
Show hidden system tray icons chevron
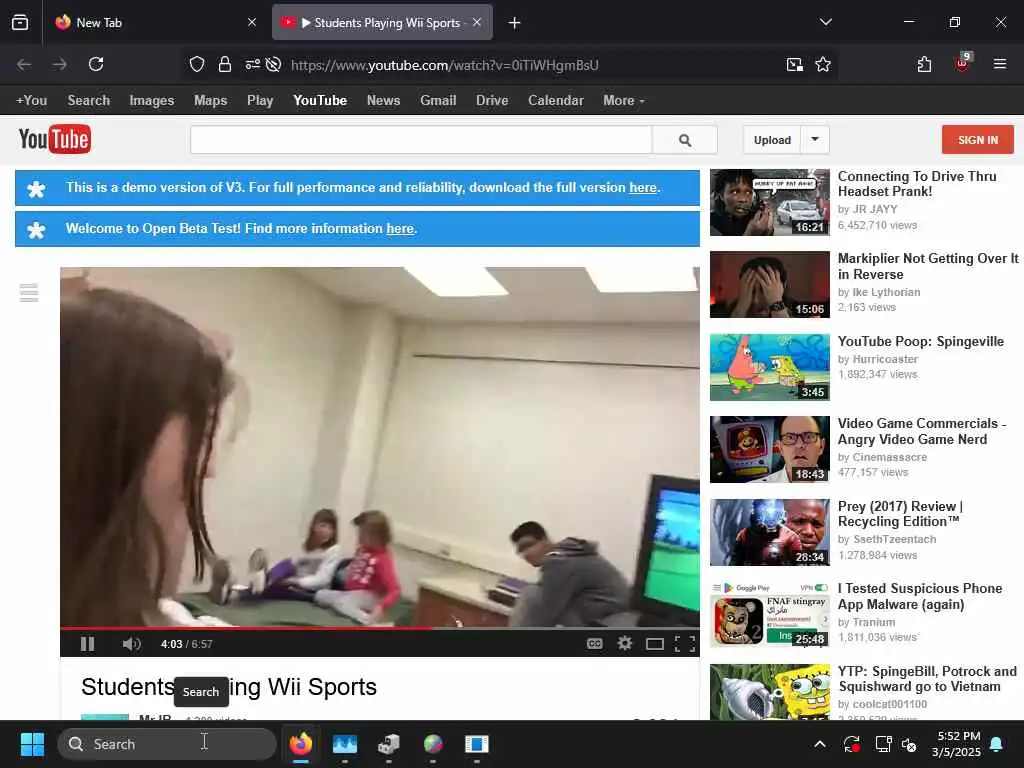(820, 744)
